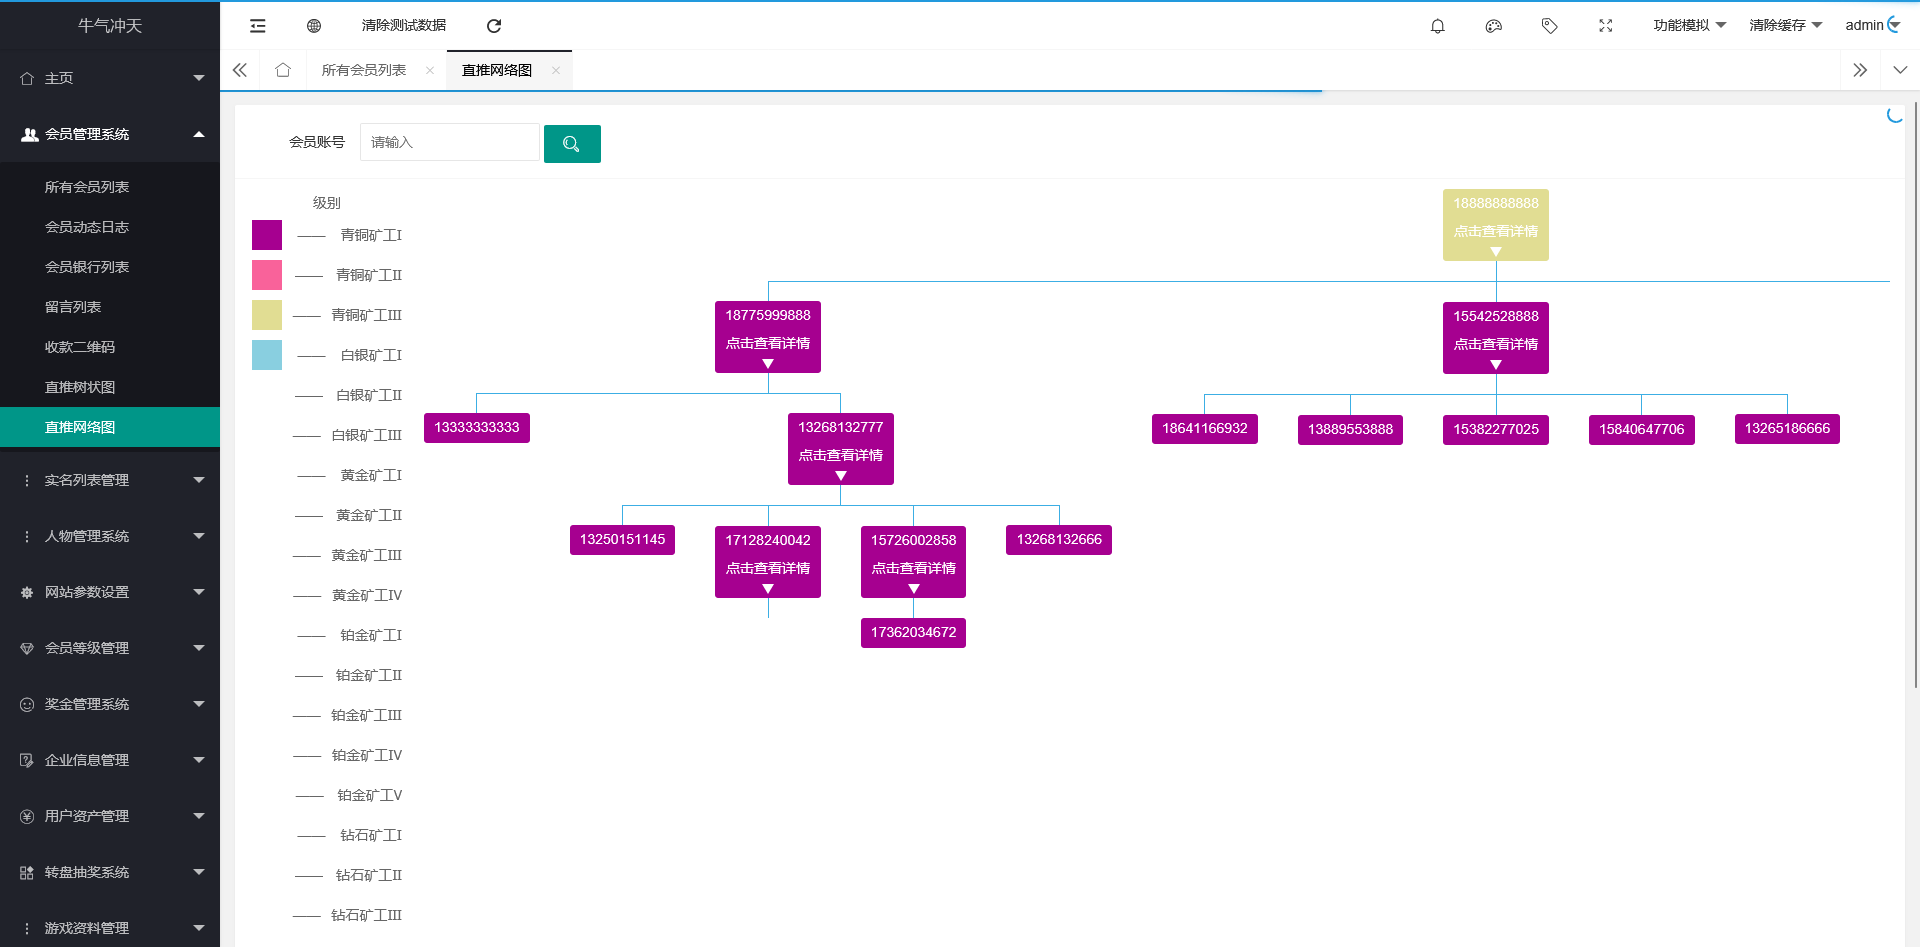Open the 清除缓存 dropdown

point(1785,26)
